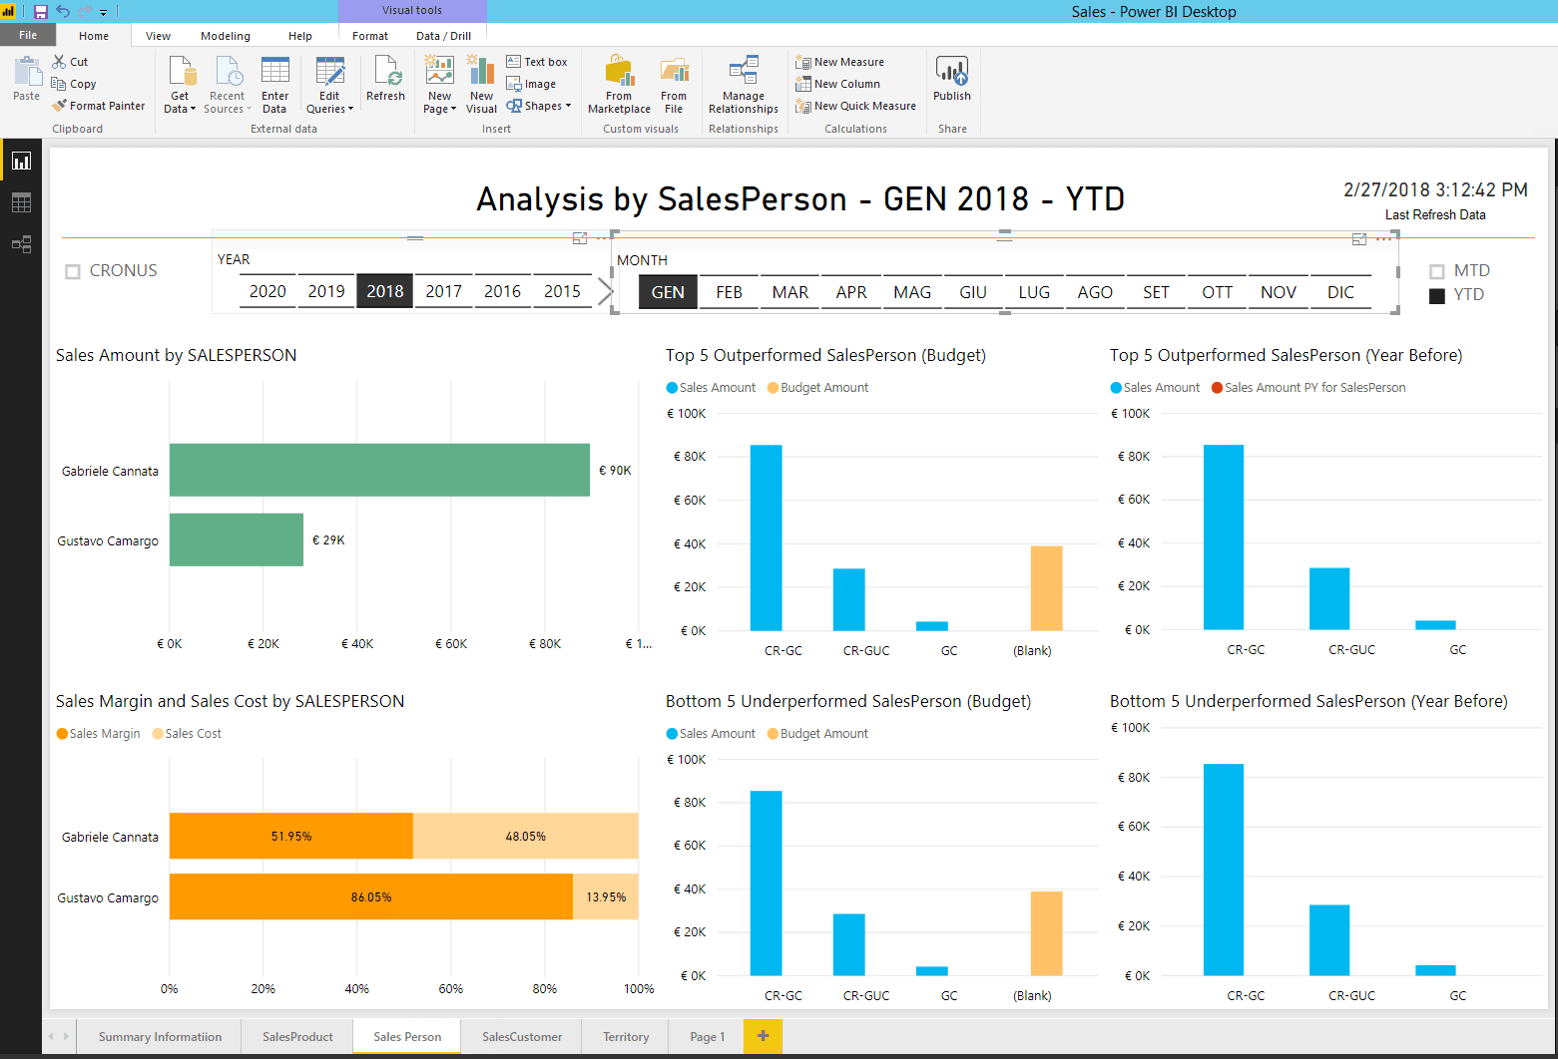Image resolution: width=1558 pixels, height=1059 pixels.
Task: Enable the MTD checkbox
Action: click(1437, 271)
